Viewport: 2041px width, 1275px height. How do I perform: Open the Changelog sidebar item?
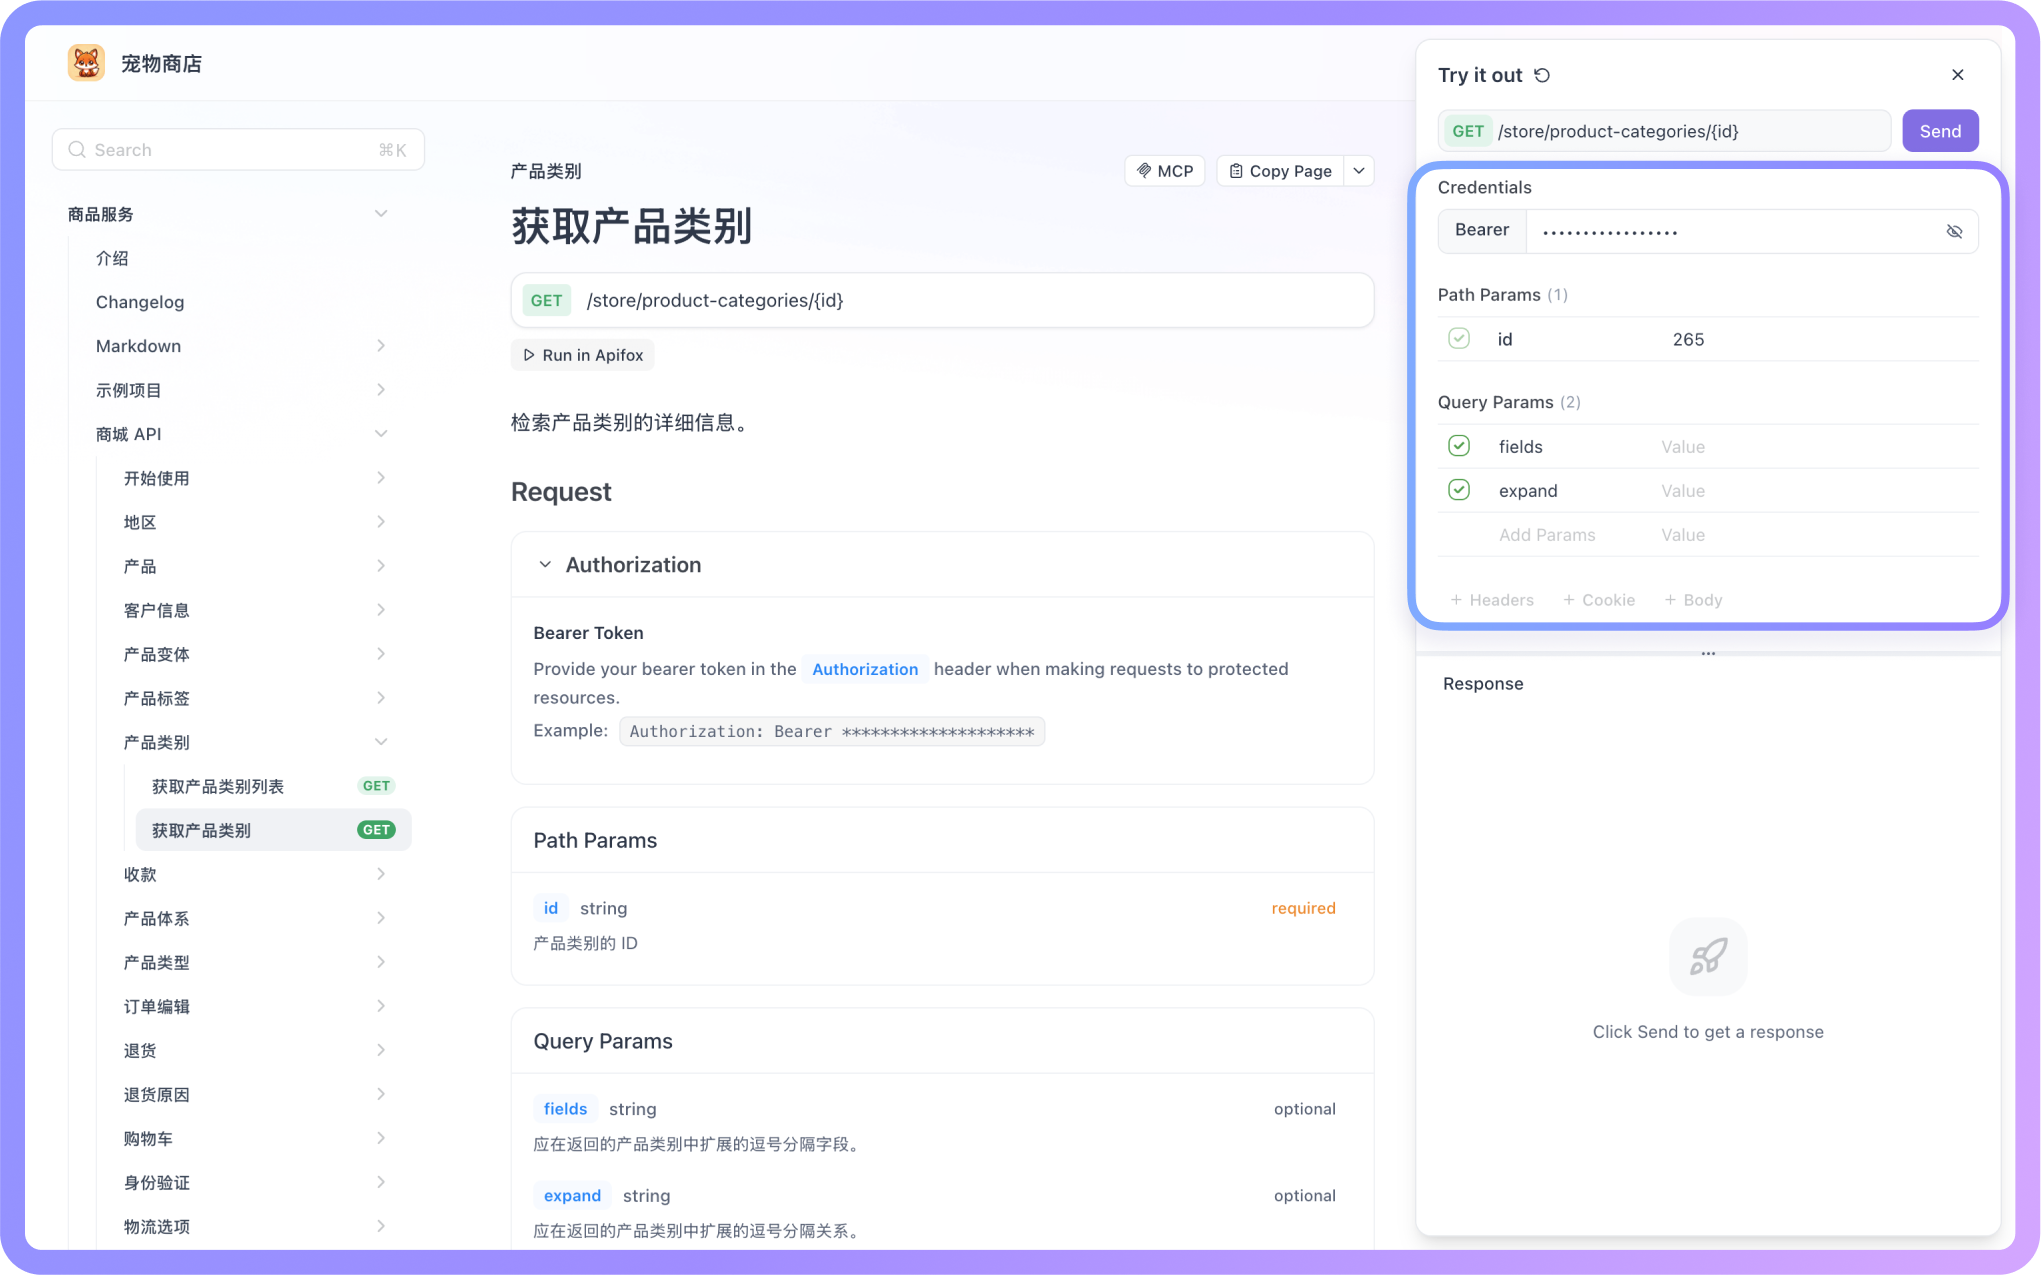tap(140, 302)
